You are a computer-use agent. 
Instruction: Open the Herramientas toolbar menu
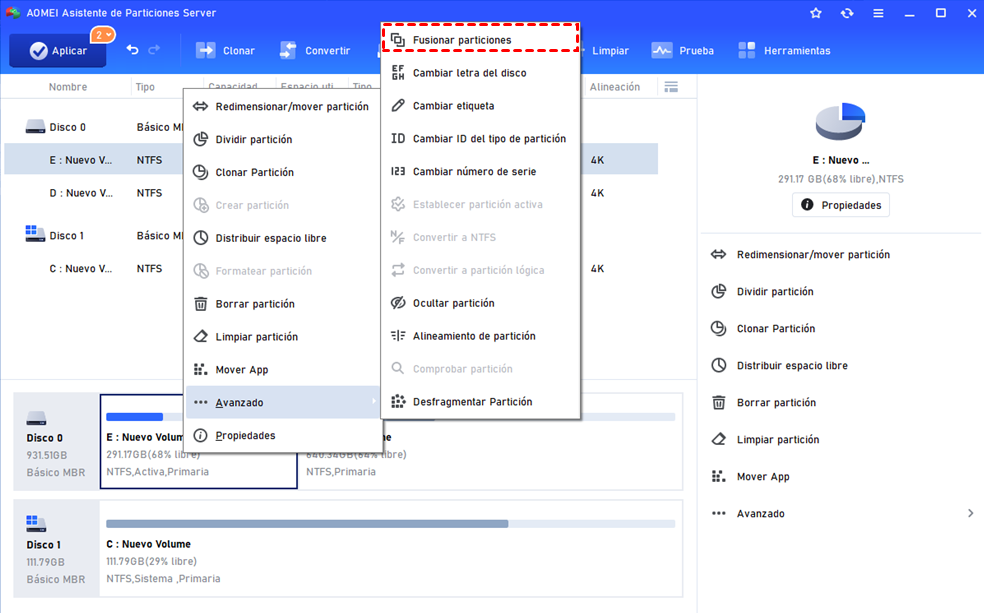pyautogui.click(x=784, y=51)
